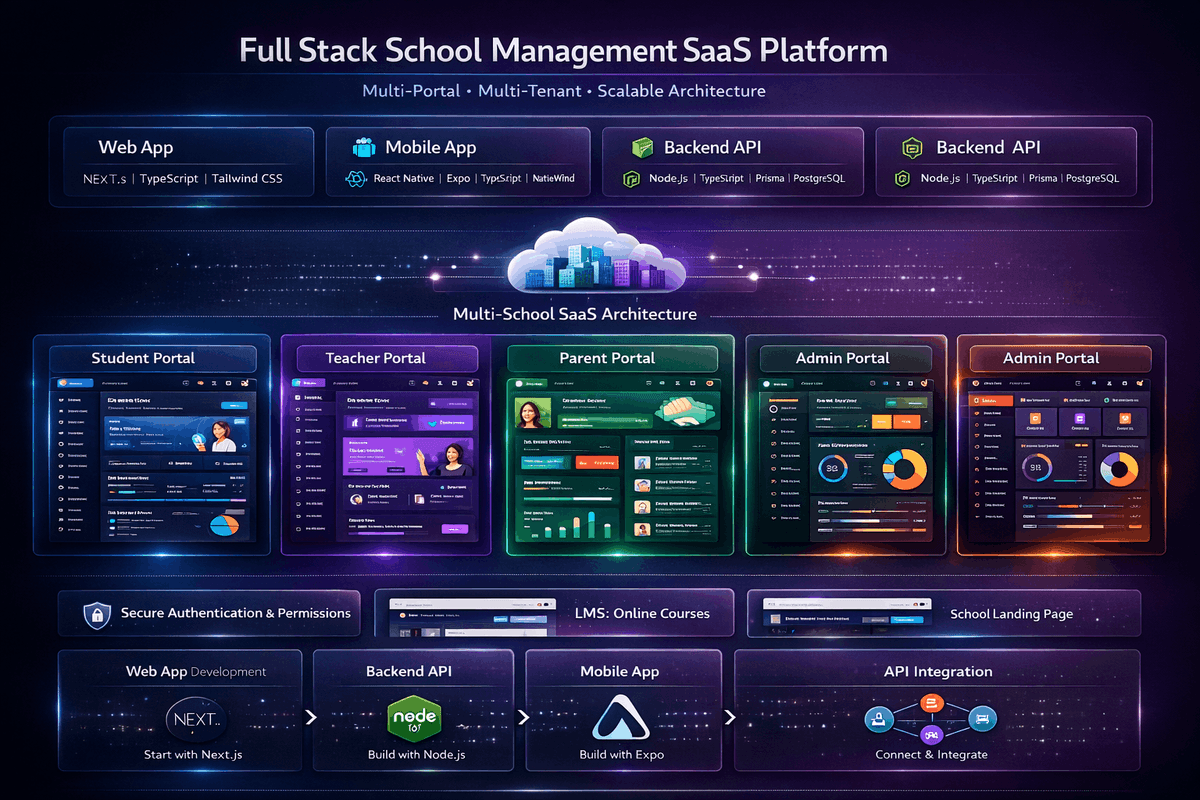Select the green cube icon on Backend API card
This screenshot has height=800, width=1200.
tap(642, 148)
